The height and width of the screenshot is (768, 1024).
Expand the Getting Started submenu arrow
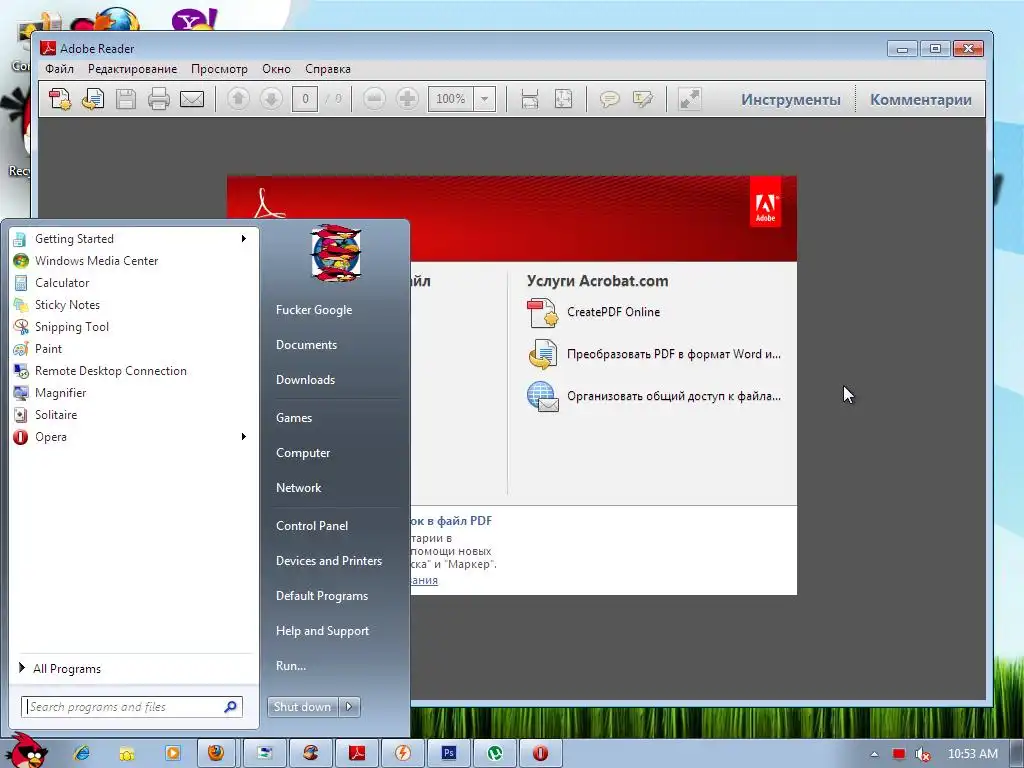pos(244,238)
